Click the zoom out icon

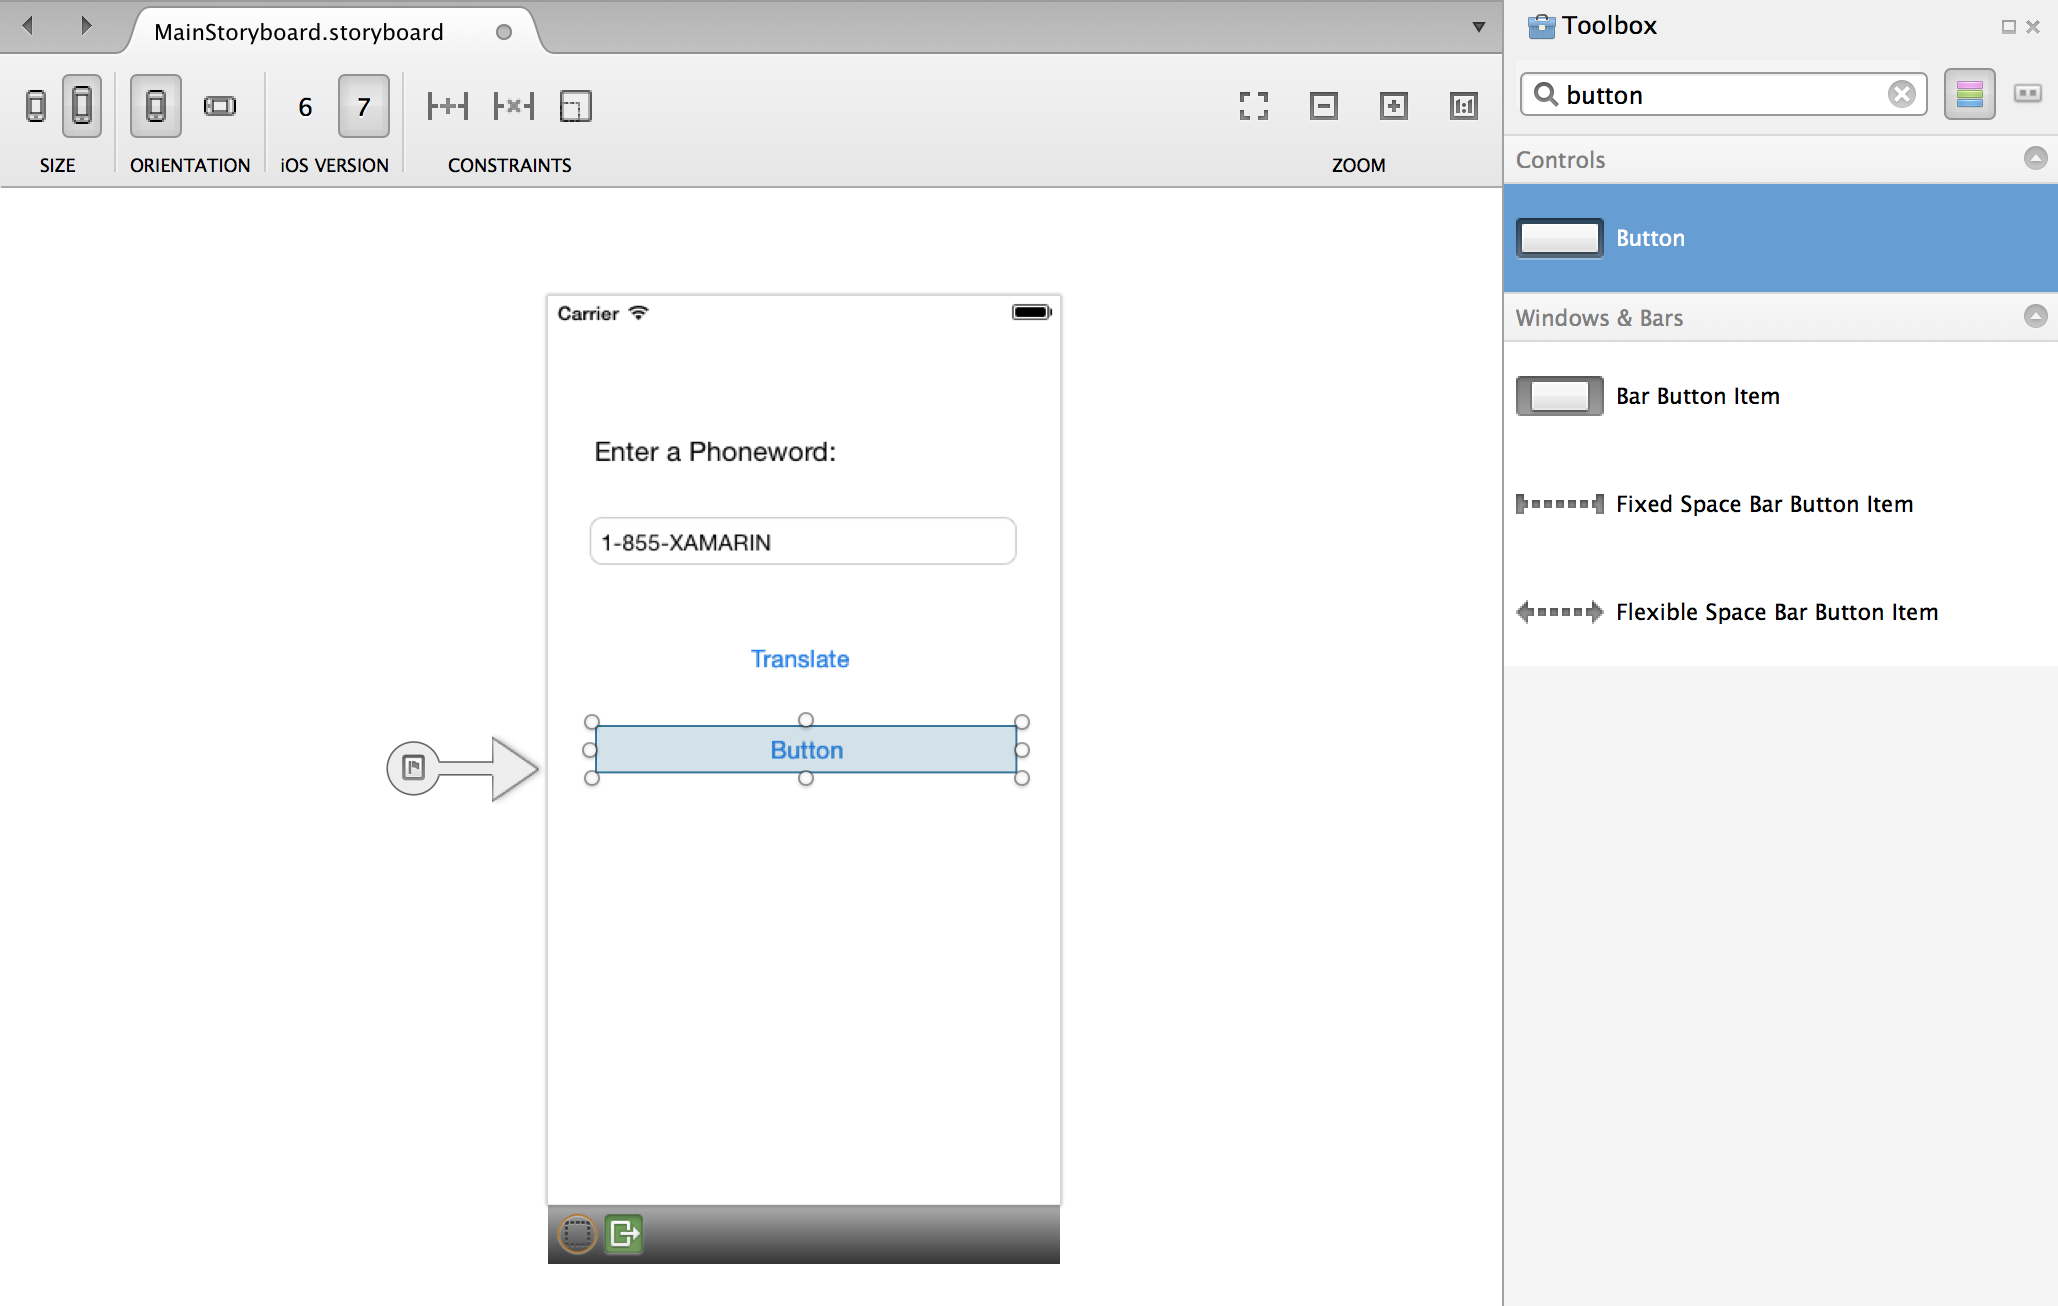click(x=1324, y=106)
